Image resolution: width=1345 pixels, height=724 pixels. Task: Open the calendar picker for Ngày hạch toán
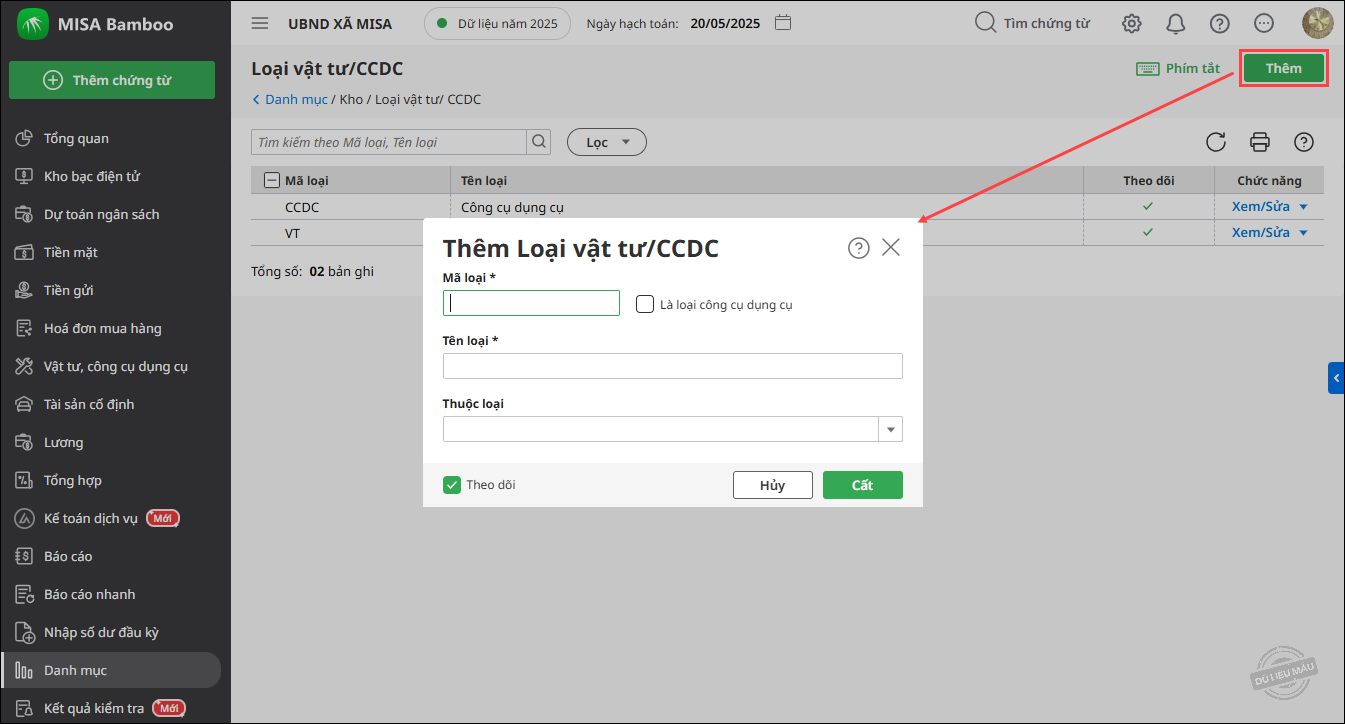click(x=783, y=22)
